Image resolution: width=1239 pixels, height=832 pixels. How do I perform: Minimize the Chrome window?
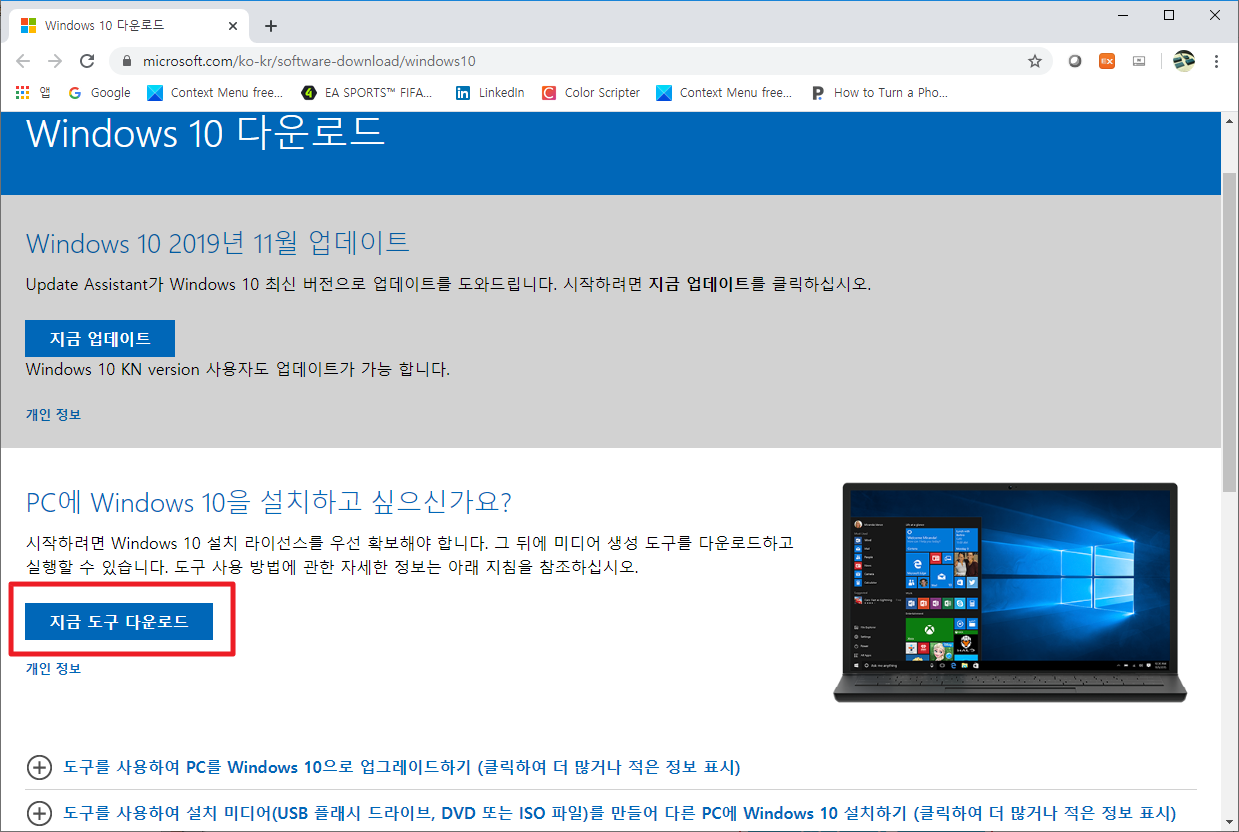1123,16
